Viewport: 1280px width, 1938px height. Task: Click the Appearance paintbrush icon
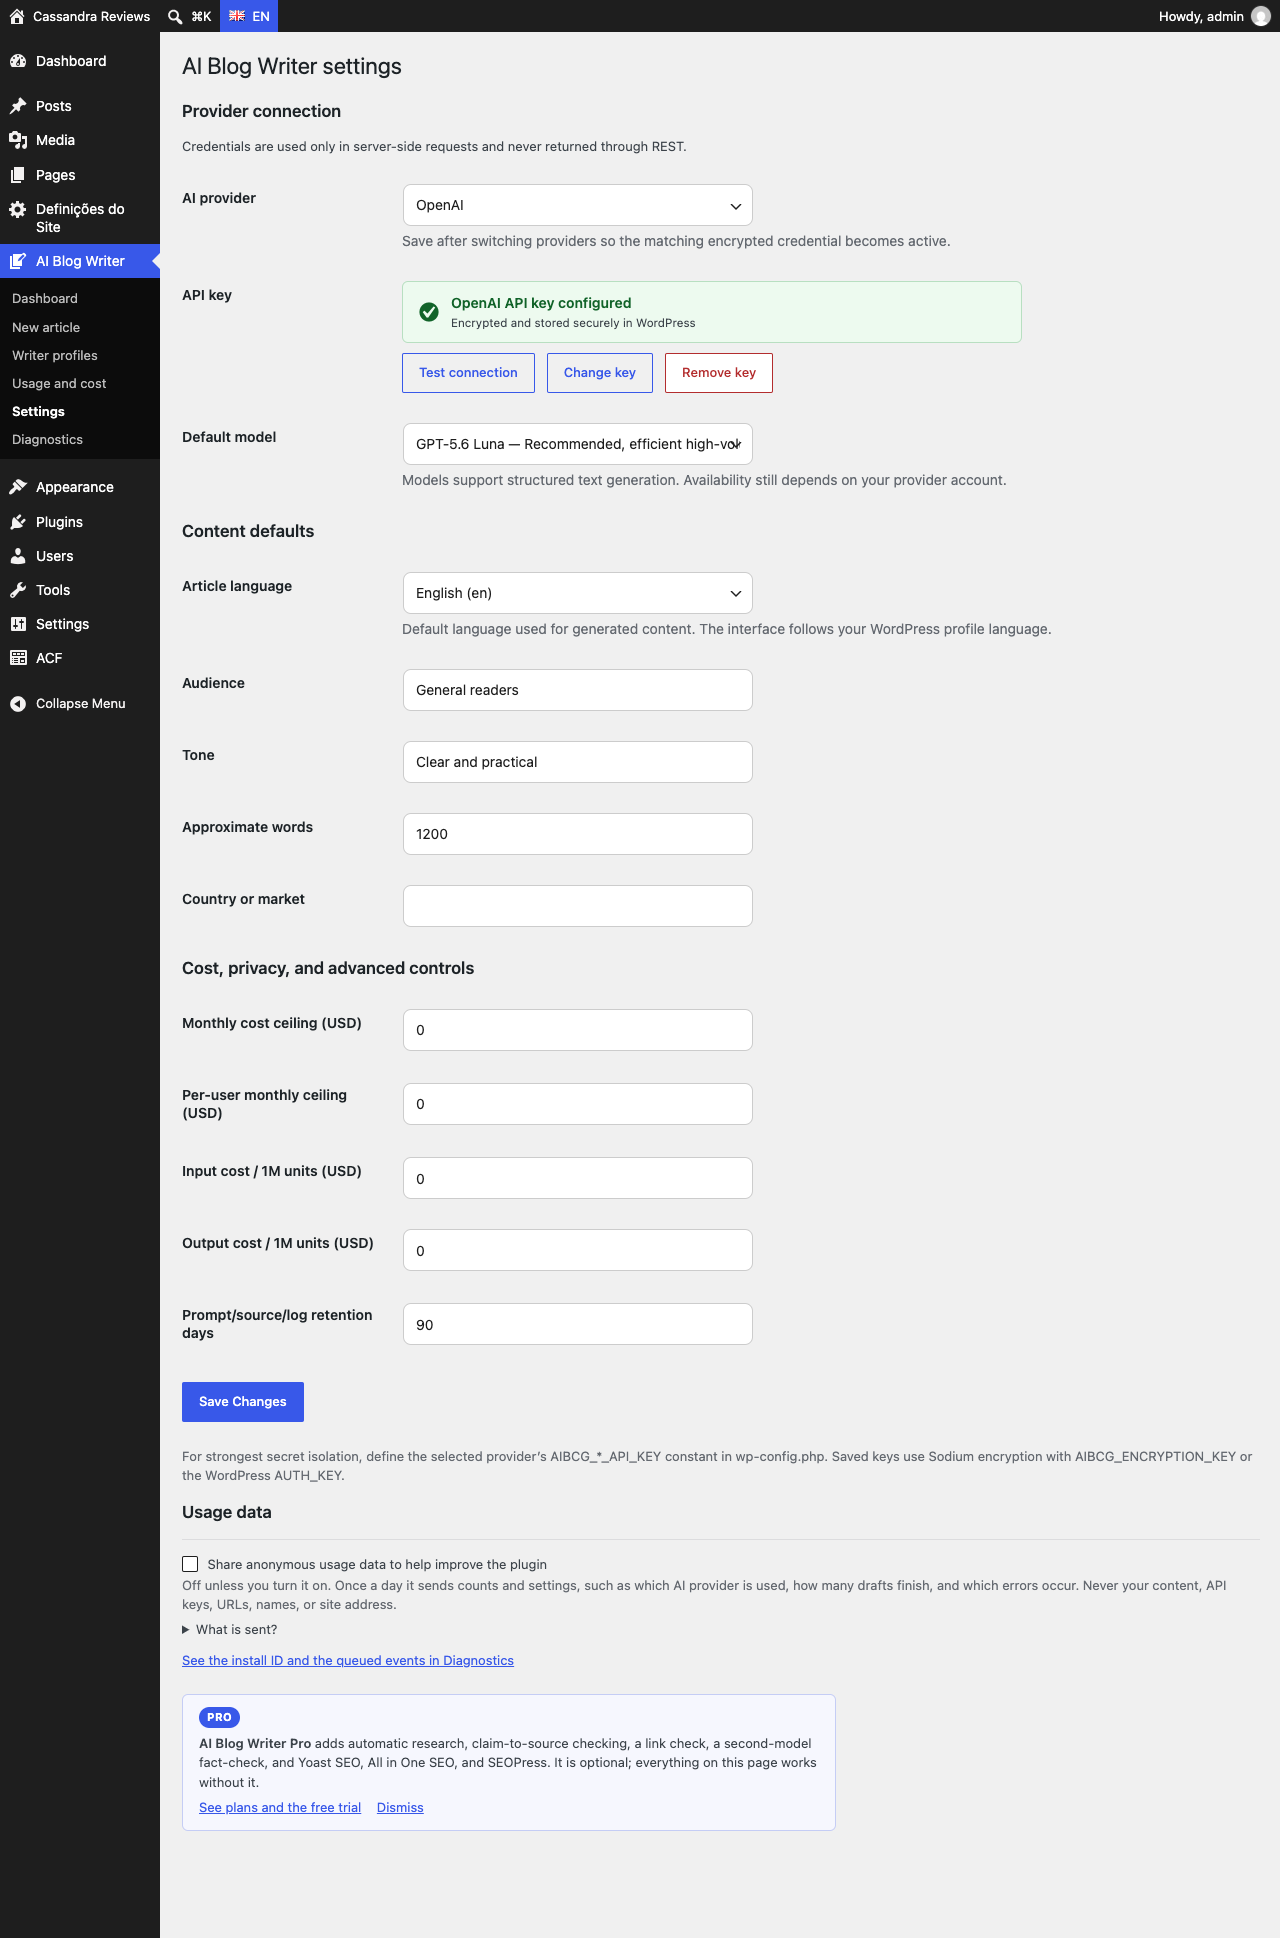pyautogui.click(x=18, y=487)
